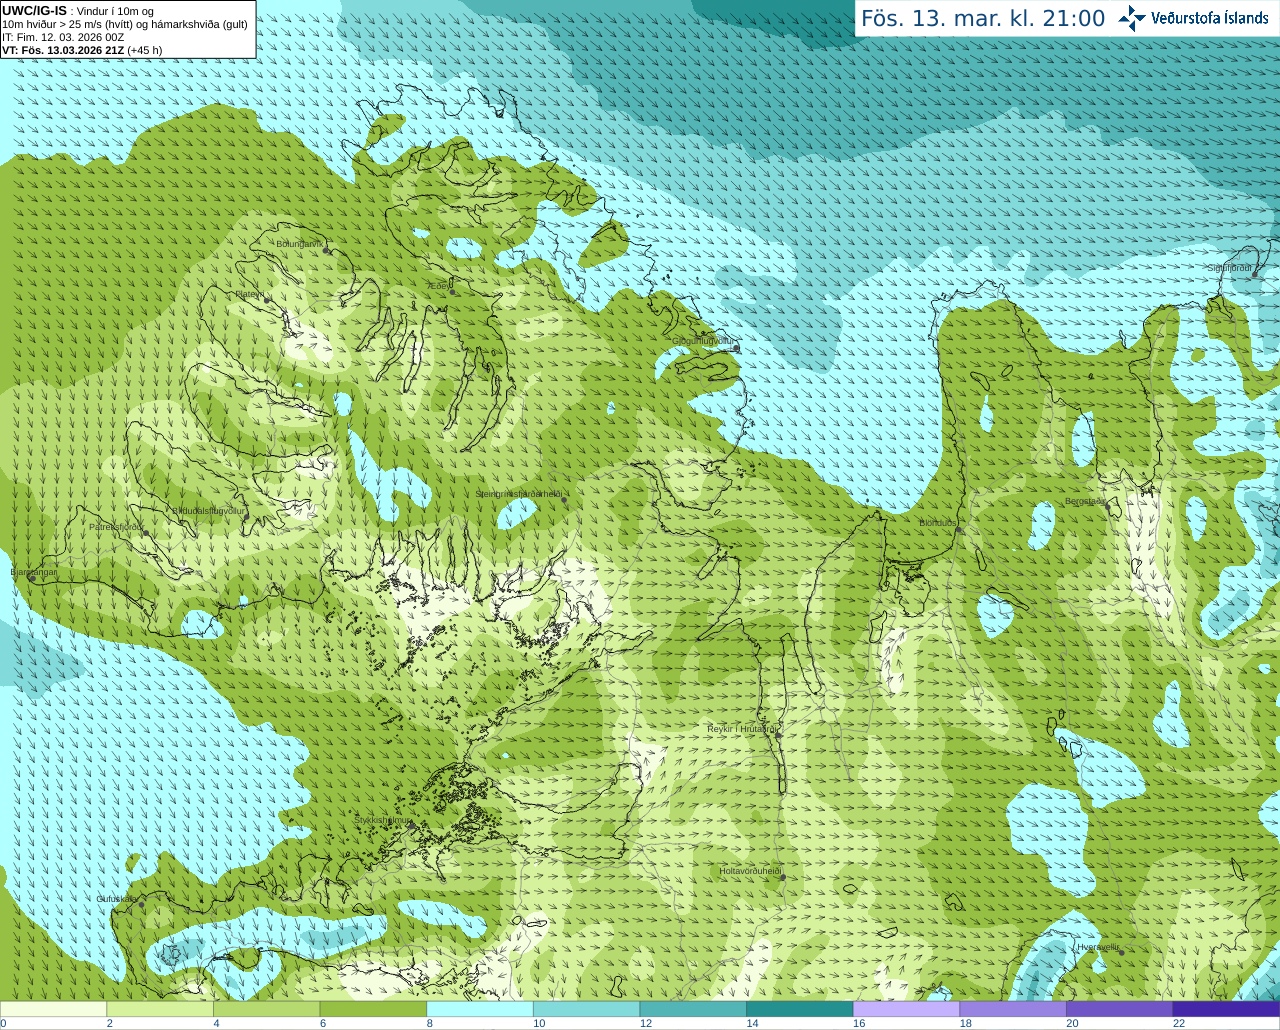The width and height of the screenshot is (1280, 1030).
Task: Click the Holtavörðuheiði station marker
Action: [783, 877]
